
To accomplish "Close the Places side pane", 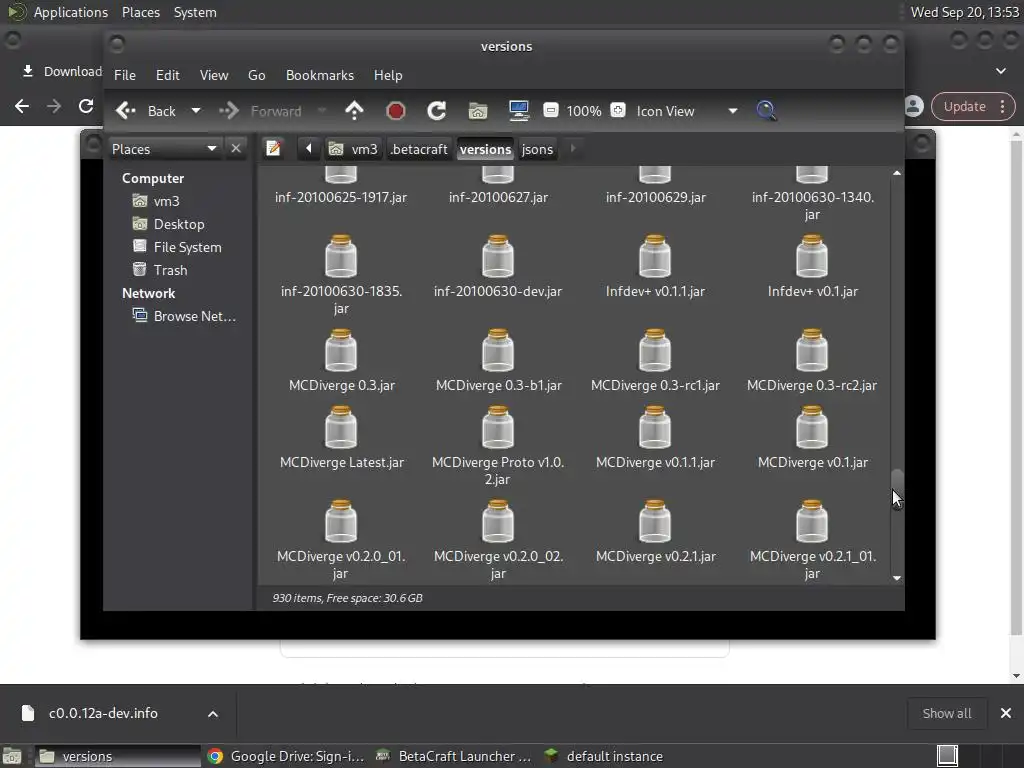I will tap(236, 149).
